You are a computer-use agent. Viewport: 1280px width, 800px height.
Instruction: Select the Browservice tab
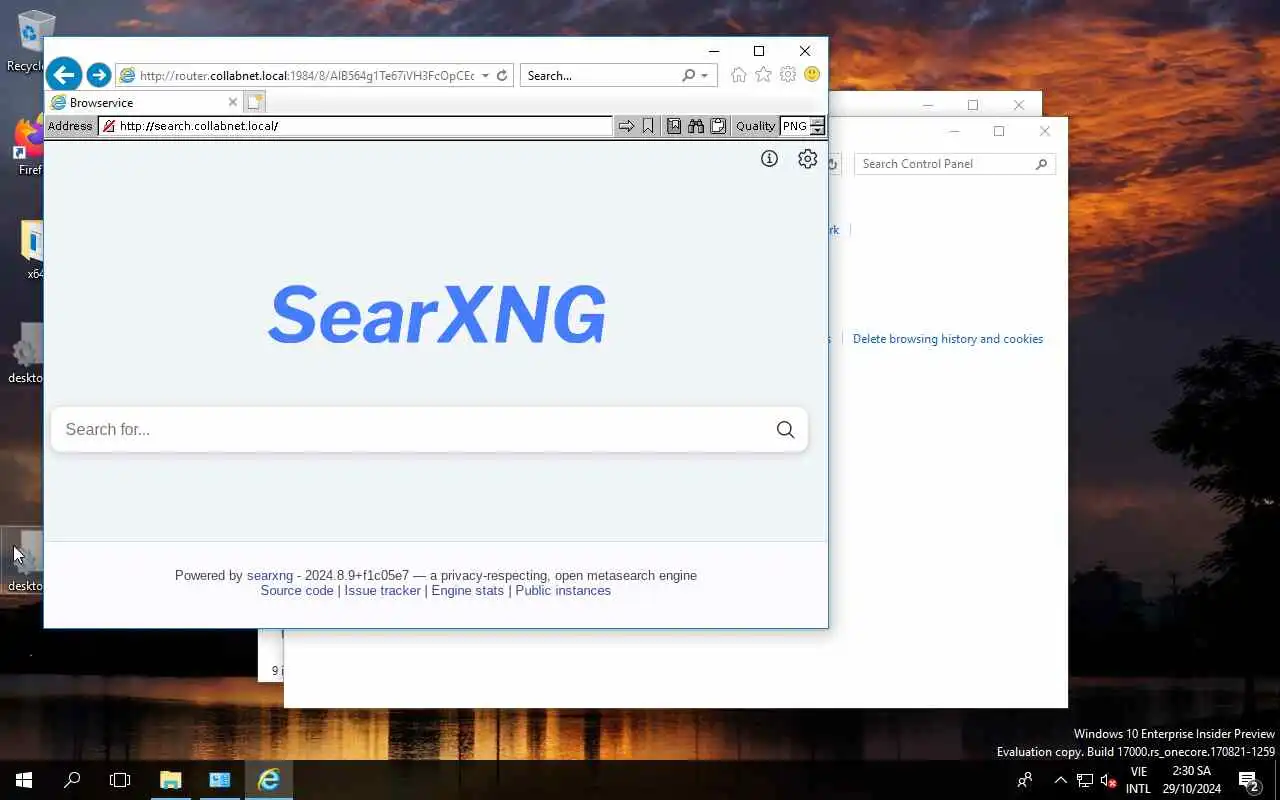143,102
